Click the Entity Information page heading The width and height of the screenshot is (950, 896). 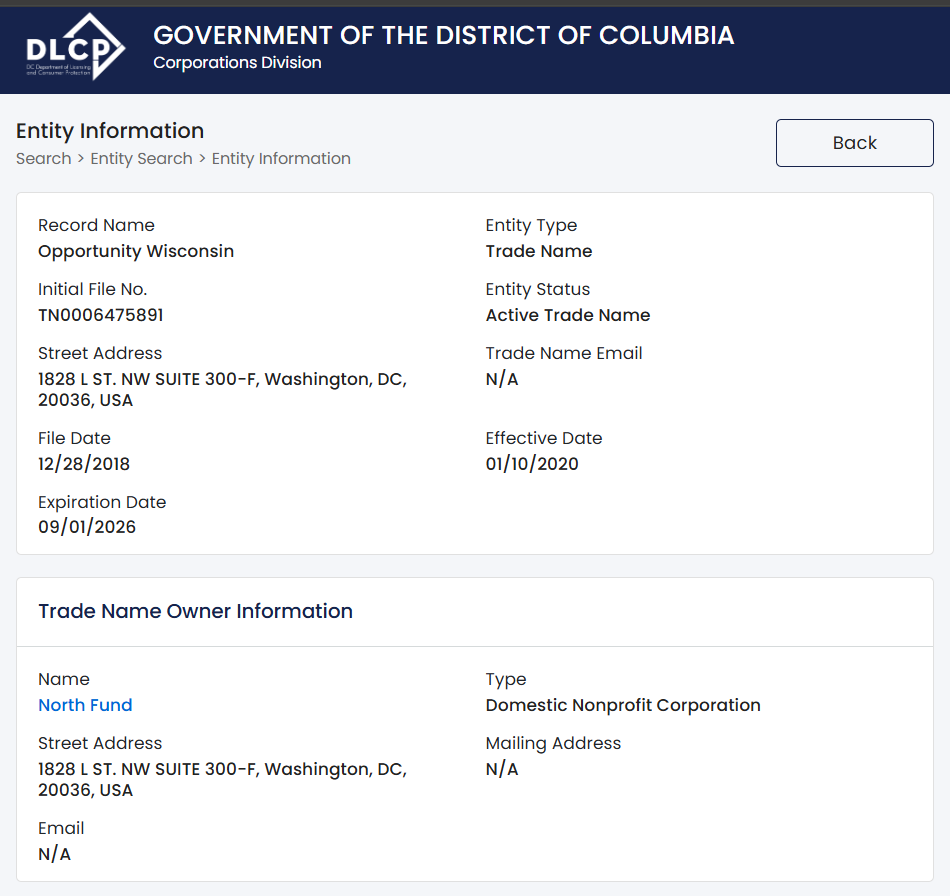pos(110,131)
